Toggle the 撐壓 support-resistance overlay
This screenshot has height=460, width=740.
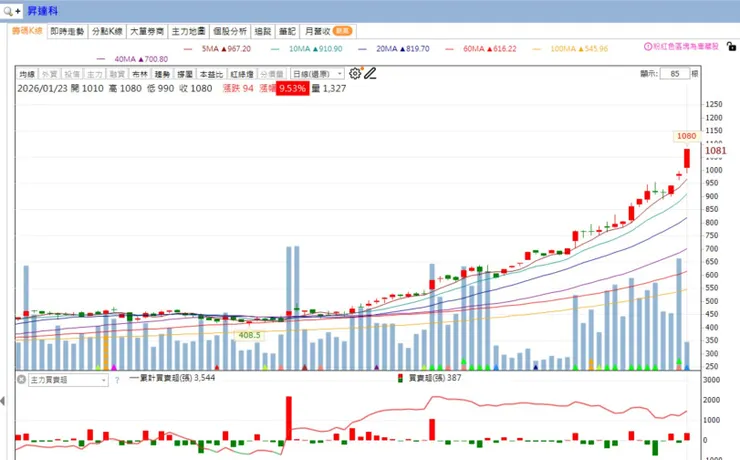(185, 74)
